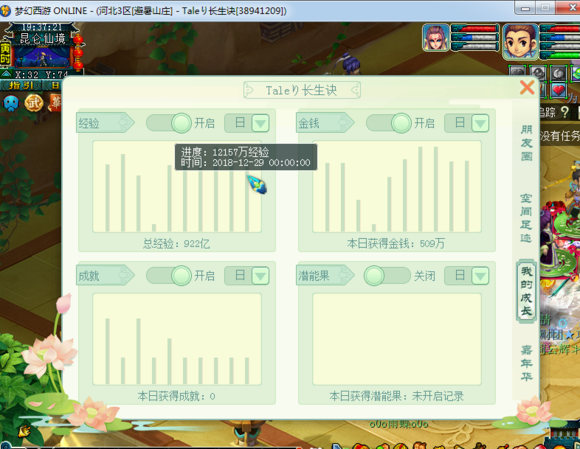Open the 成就 period dropdown arrow
The height and width of the screenshot is (449, 580).
[x=260, y=276]
